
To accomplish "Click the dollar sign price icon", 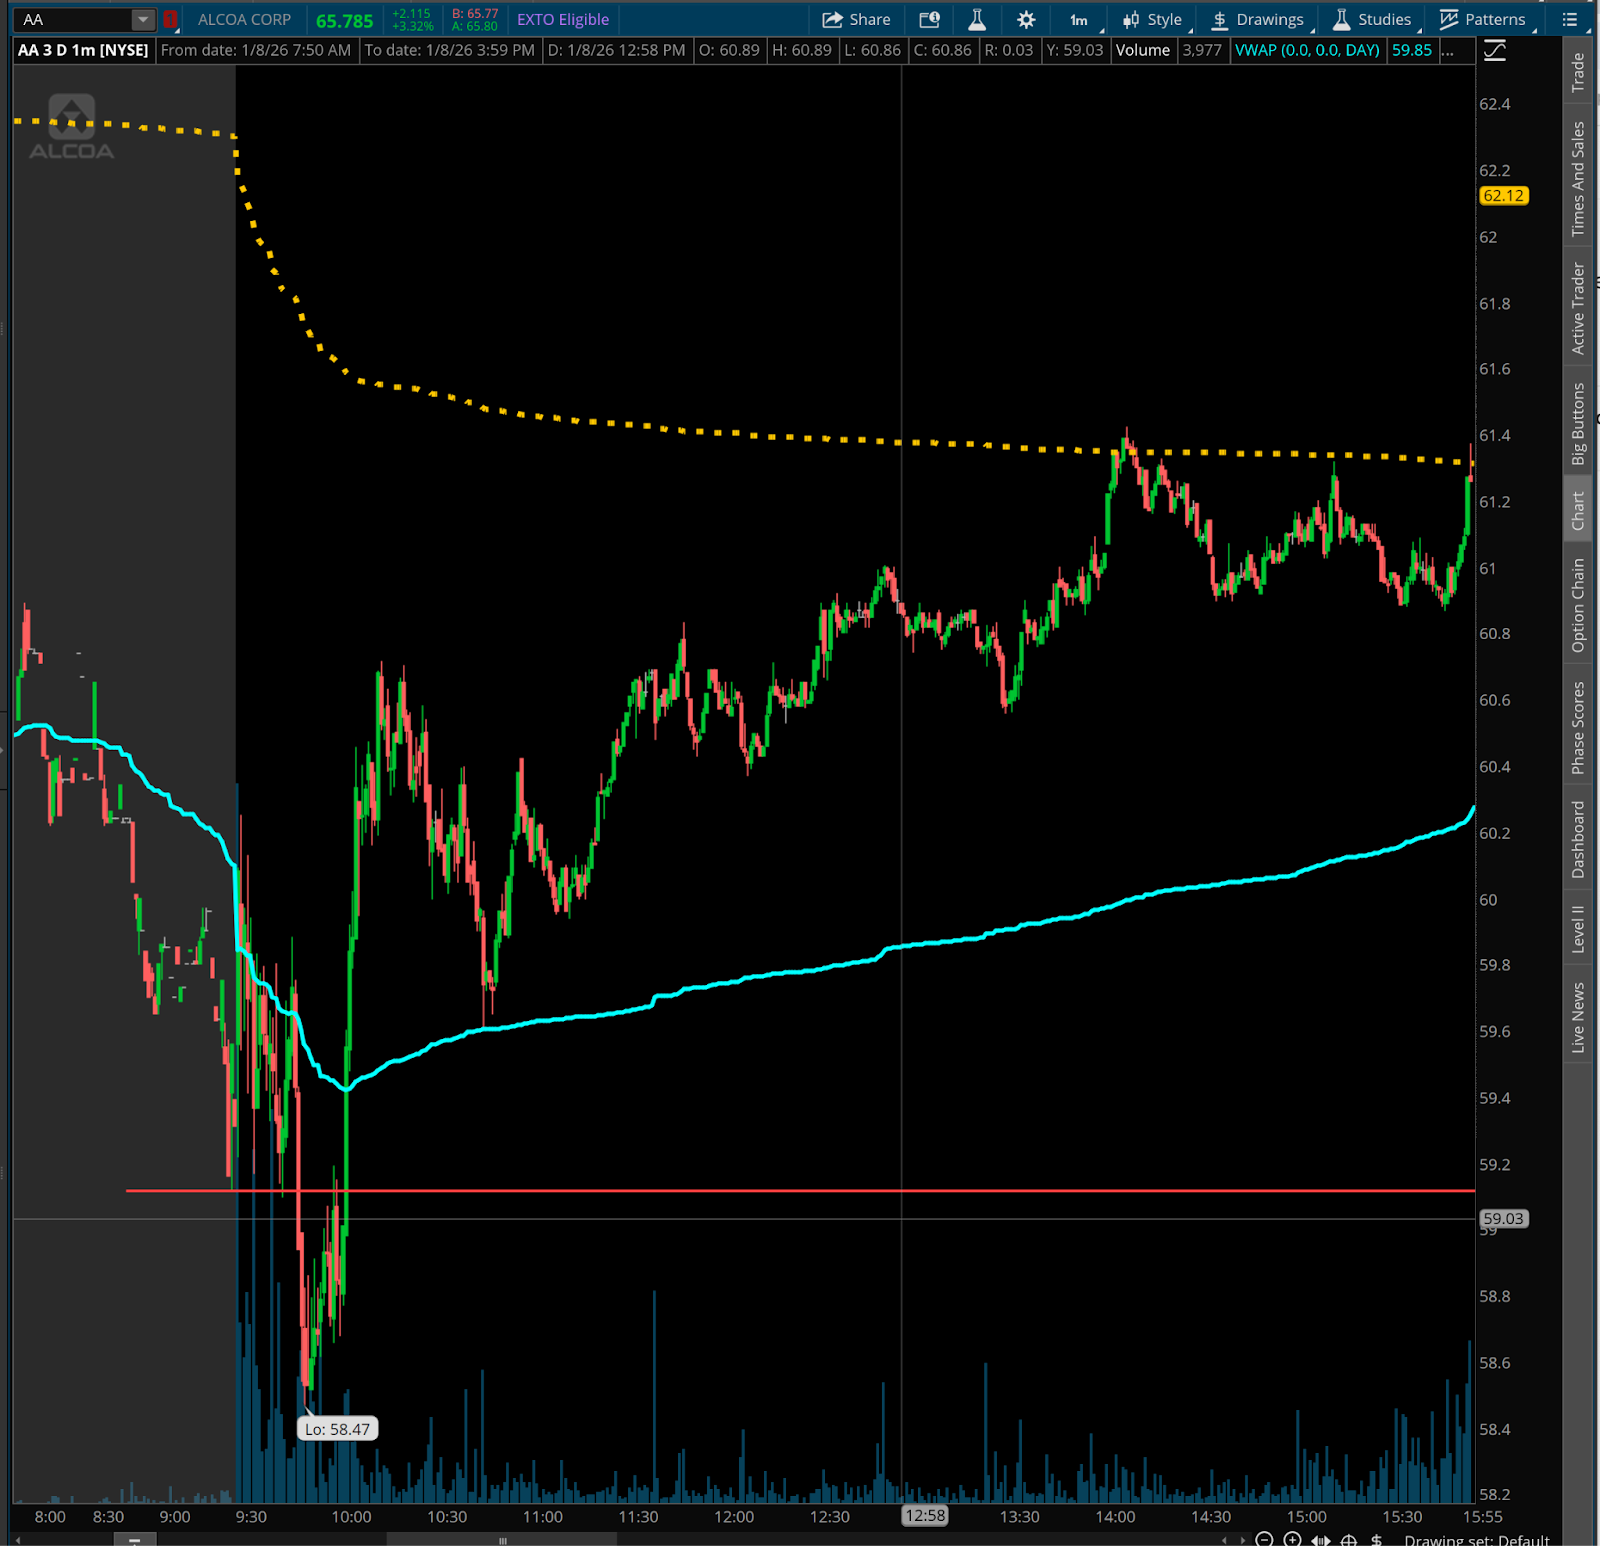I will point(1377,1539).
